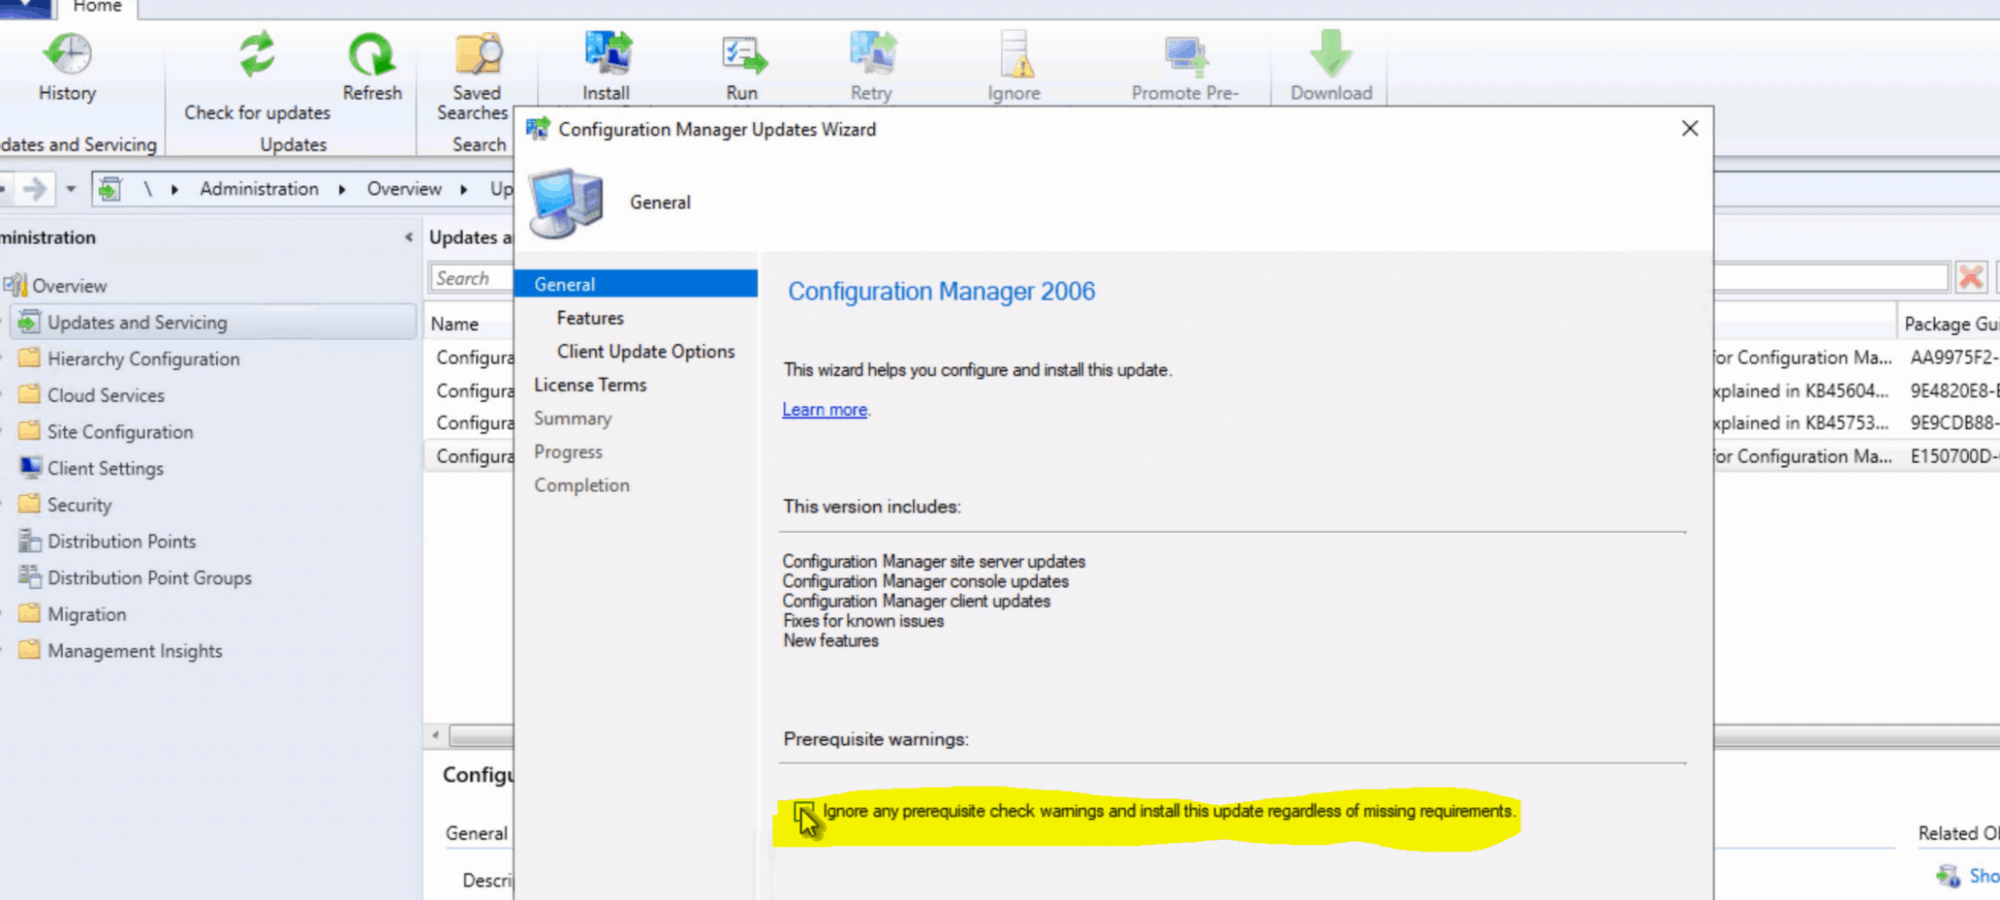This screenshot has height=900, width=2000.
Task: Select the Distribution Point Groups node
Action: [149, 578]
